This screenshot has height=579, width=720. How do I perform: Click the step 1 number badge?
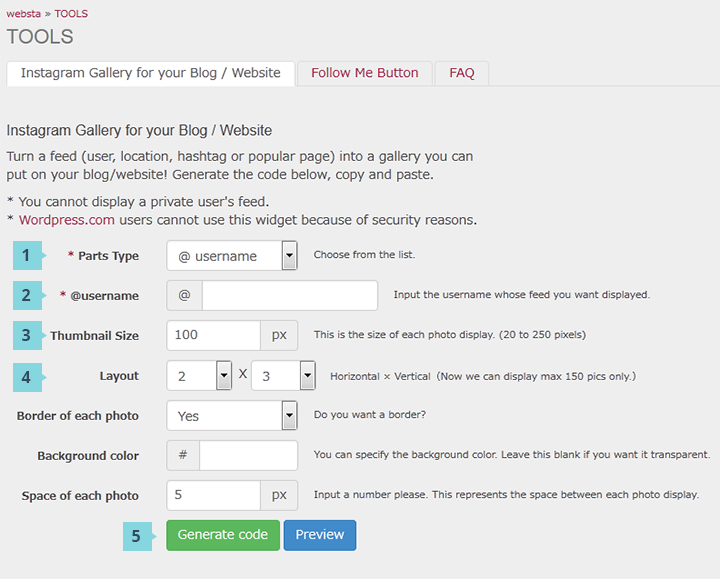click(x=28, y=255)
